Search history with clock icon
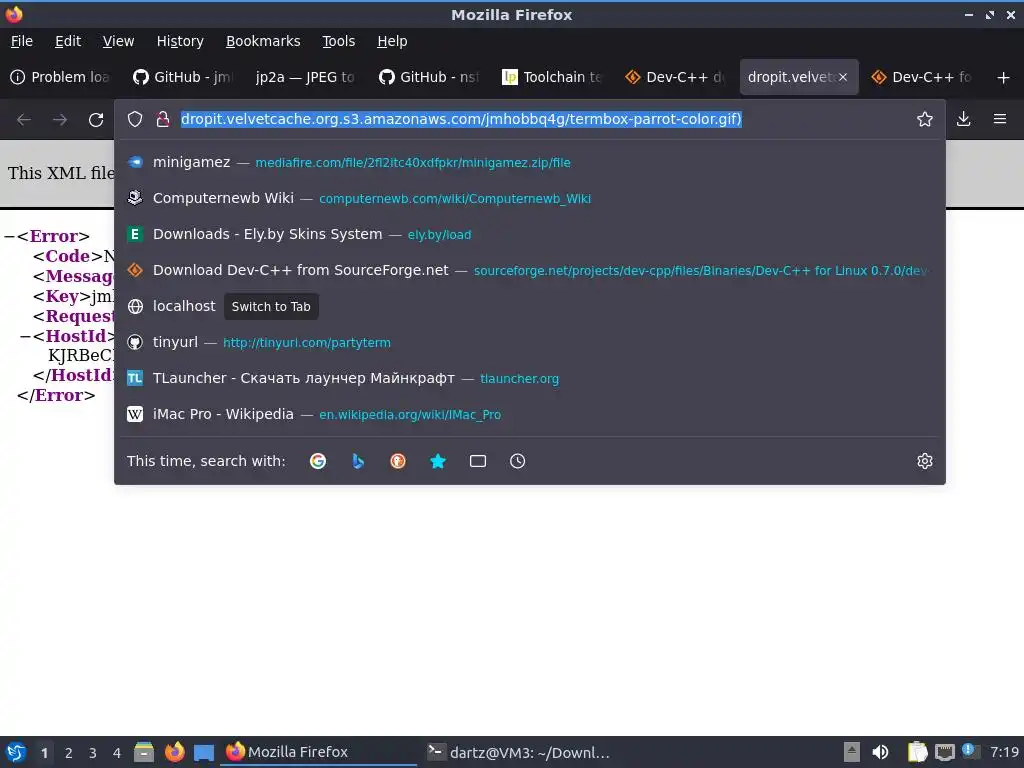Image resolution: width=1024 pixels, height=768 pixels. tap(517, 461)
